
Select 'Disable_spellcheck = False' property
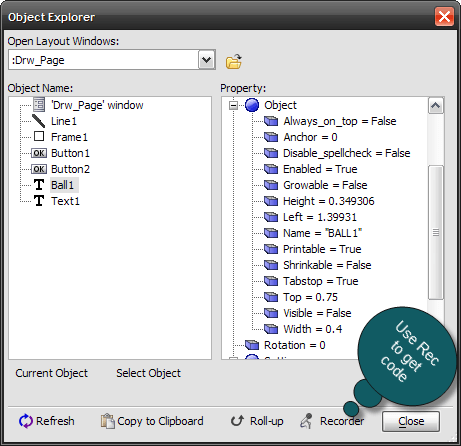pyautogui.click(x=347, y=153)
